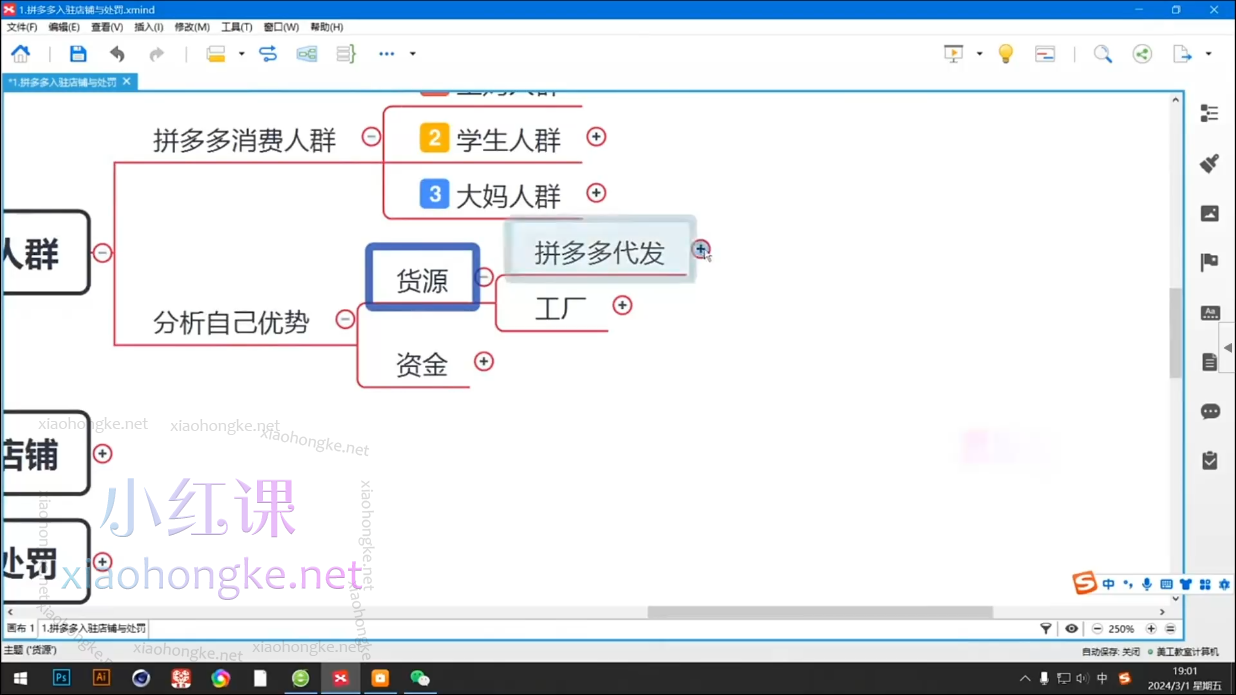Open the lightbulb idea tool
Viewport: 1236px width, 695px height.
pos(1005,53)
